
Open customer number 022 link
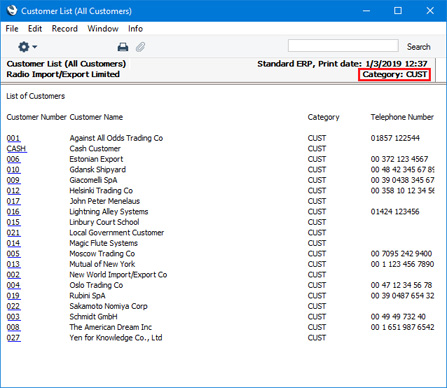click(13, 306)
